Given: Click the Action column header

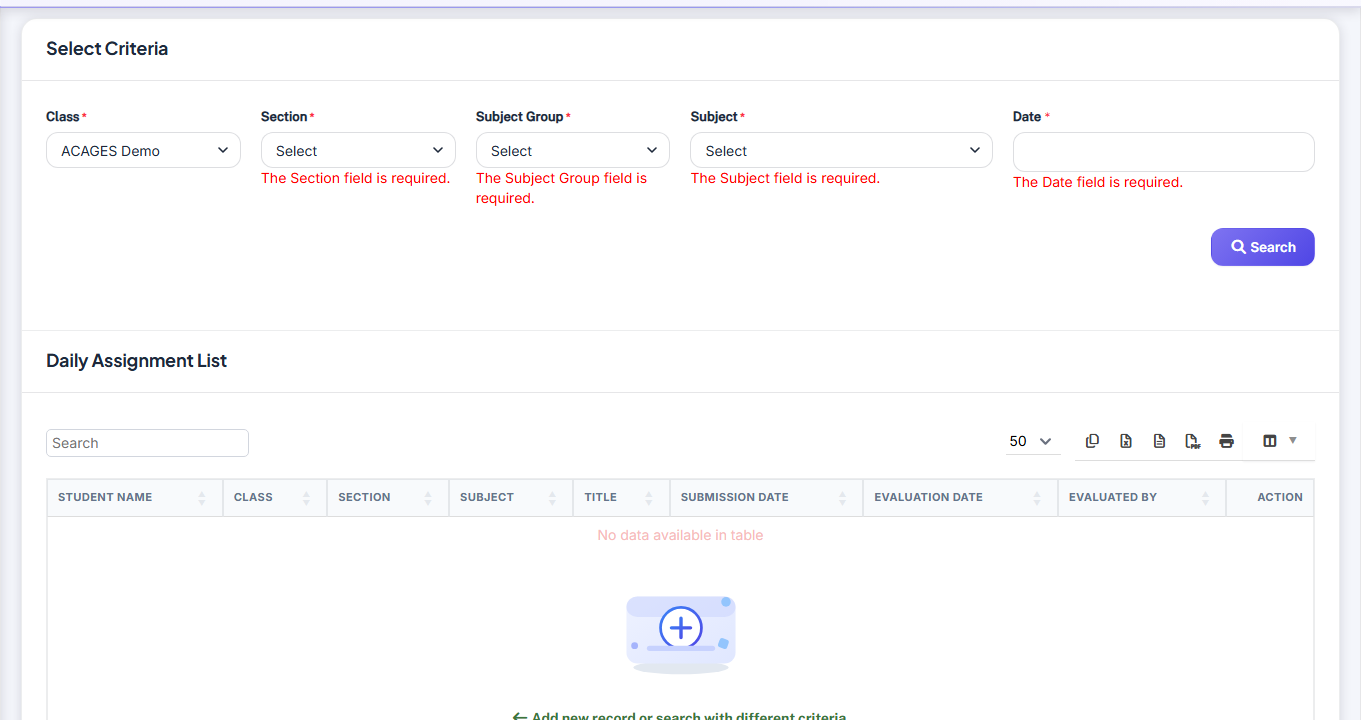Looking at the screenshot, I should click(1269, 497).
